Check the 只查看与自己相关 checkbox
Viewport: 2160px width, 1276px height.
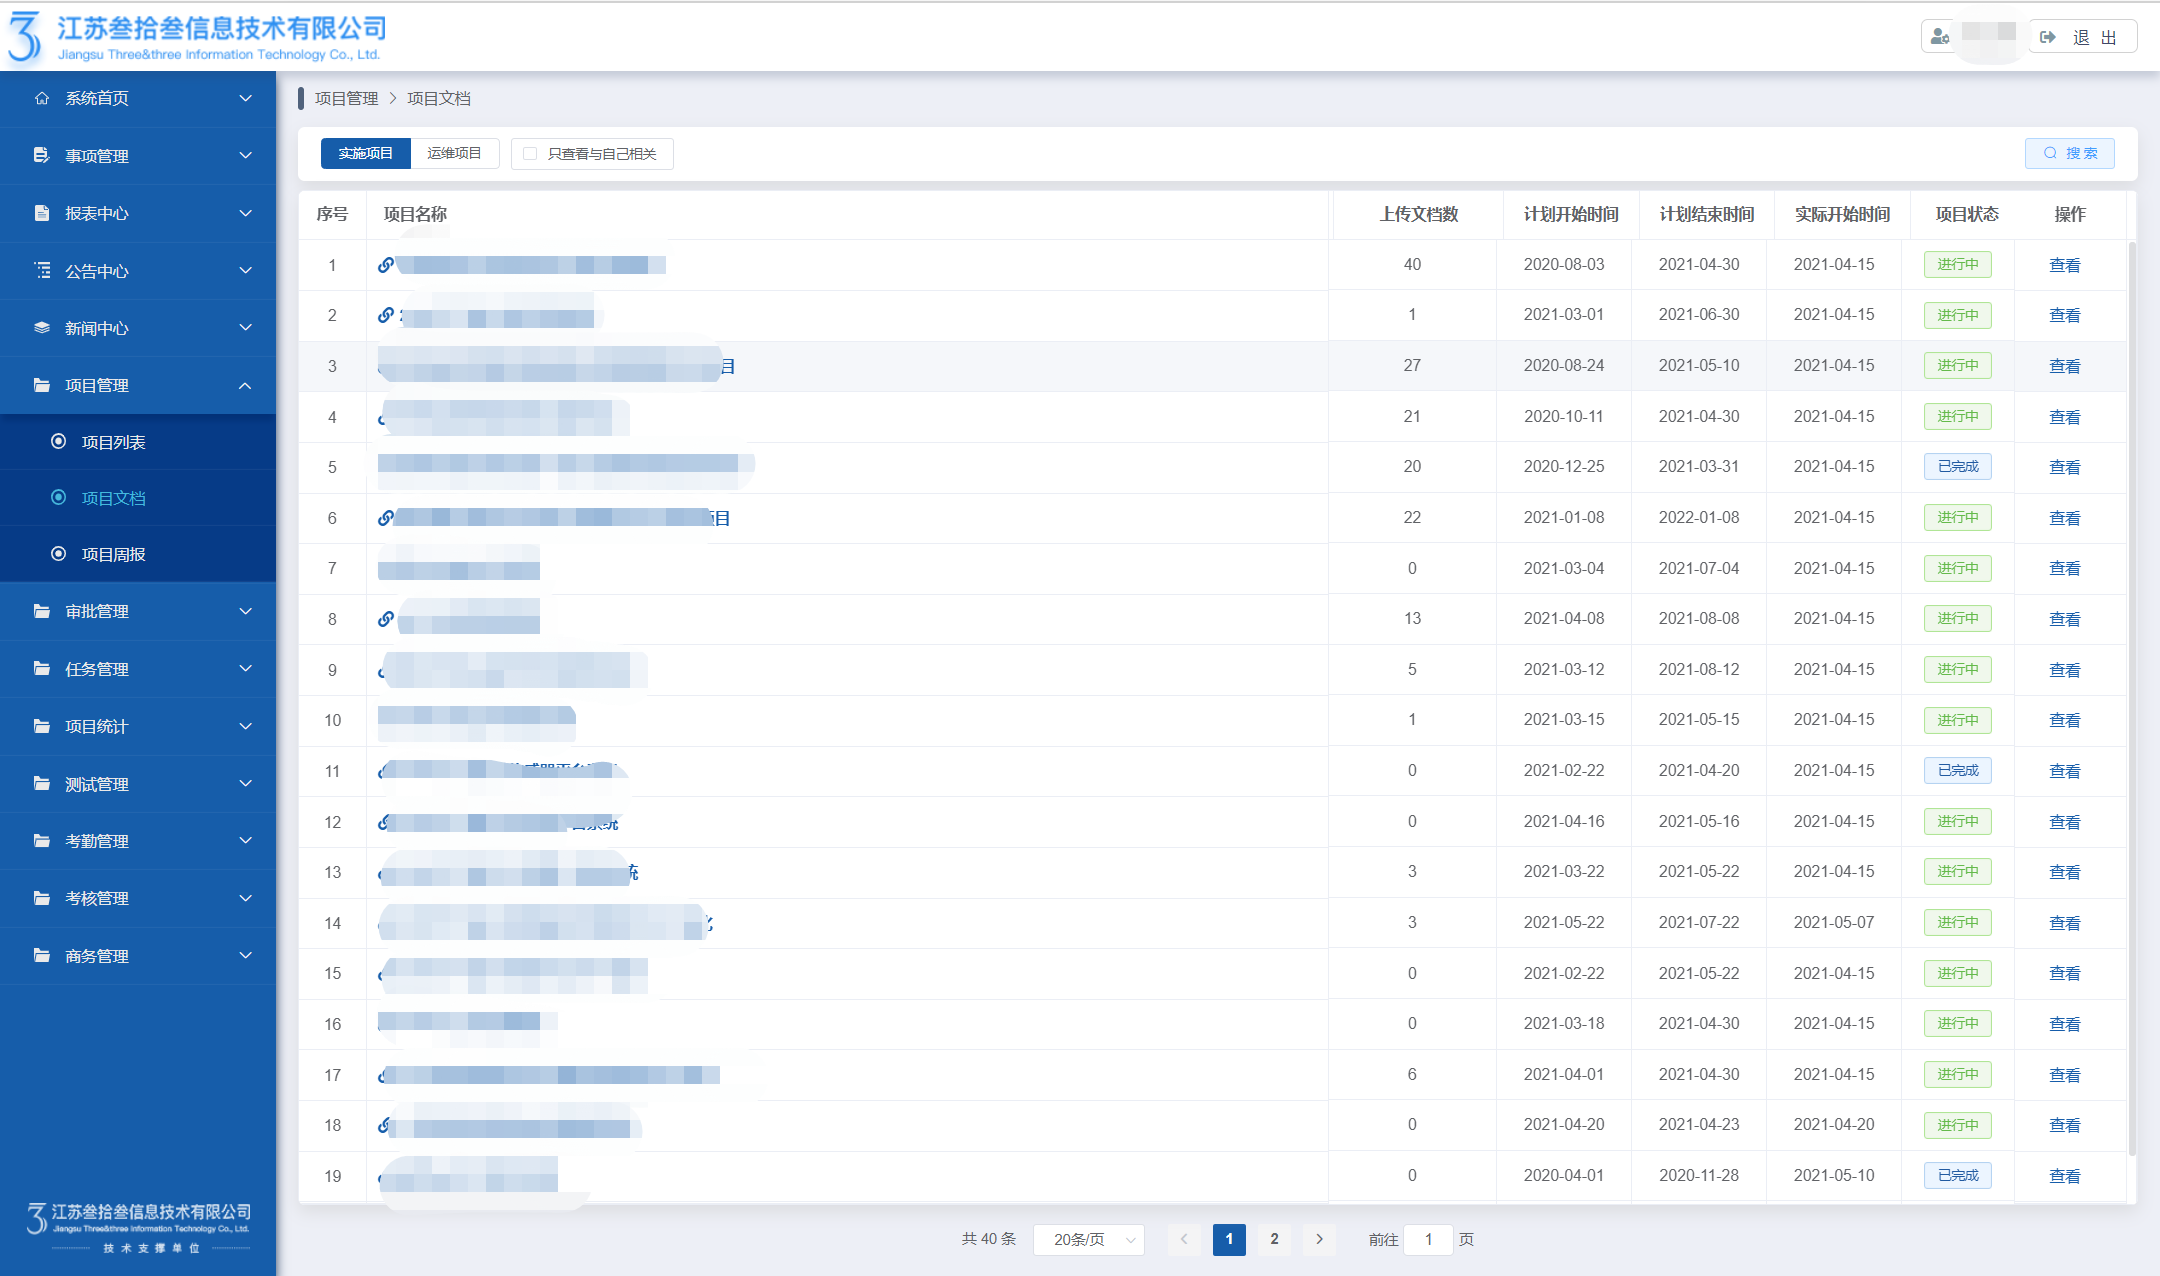[x=530, y=154]
